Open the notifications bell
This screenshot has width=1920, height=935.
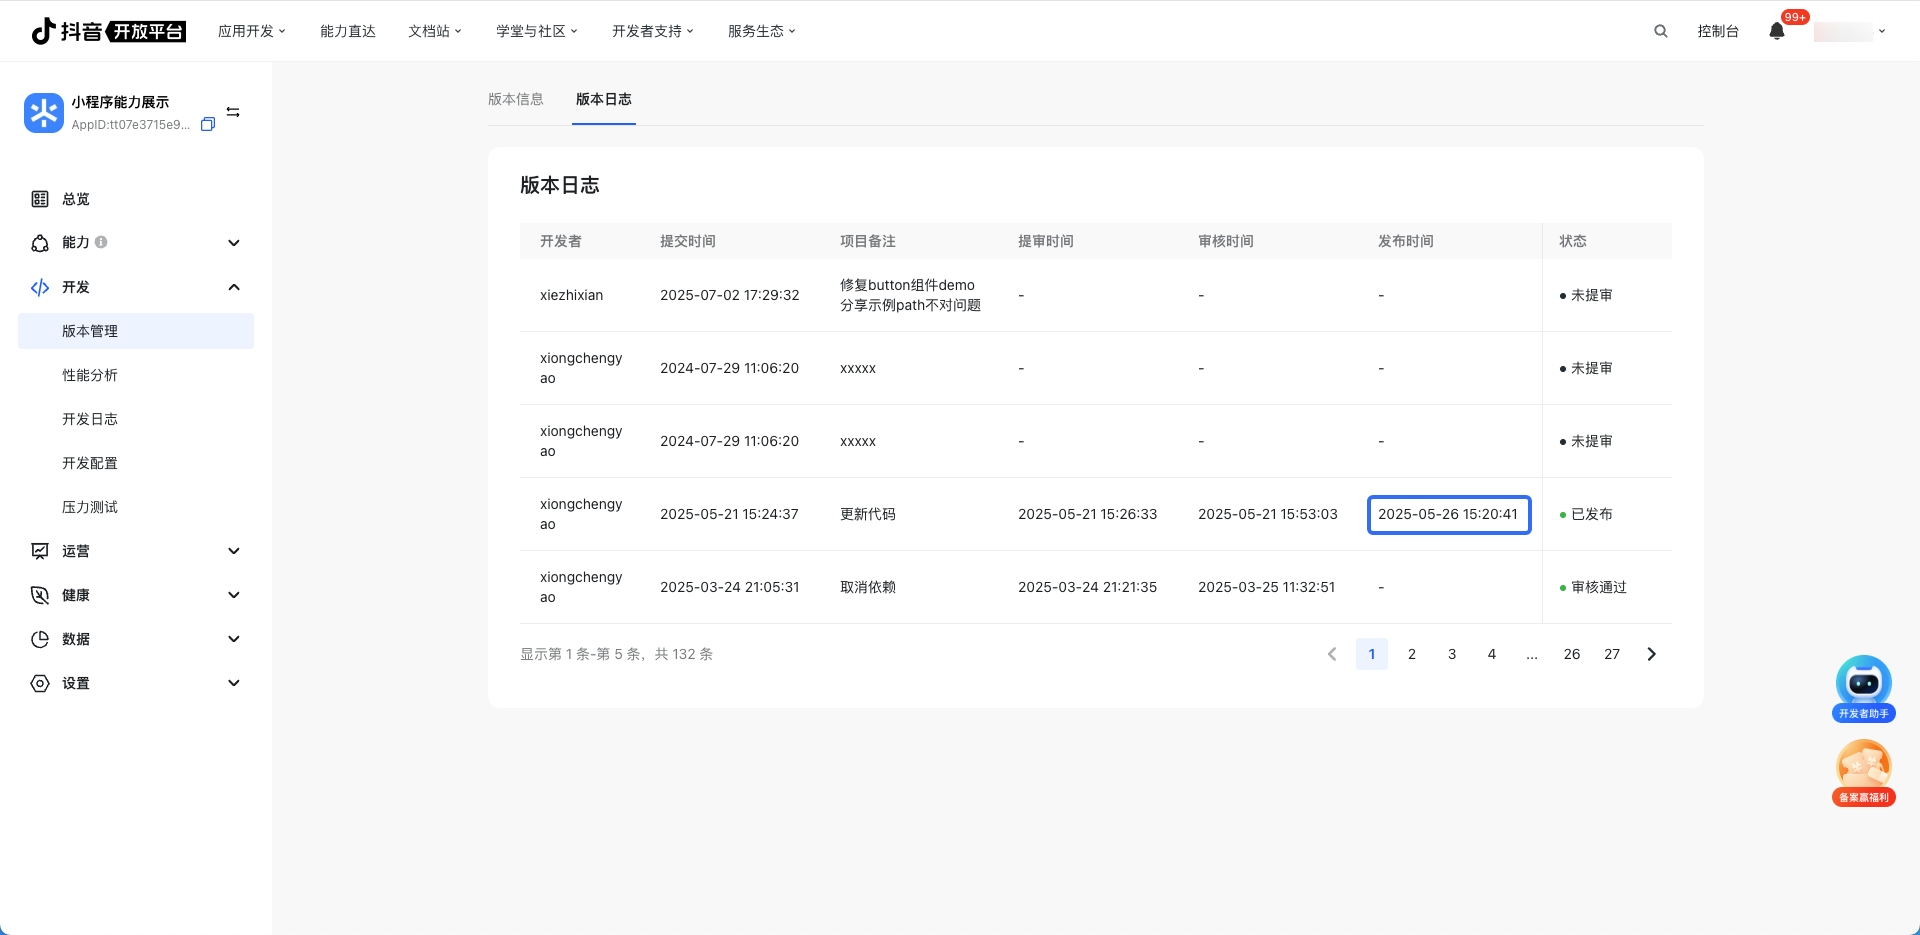(1777, 31)
